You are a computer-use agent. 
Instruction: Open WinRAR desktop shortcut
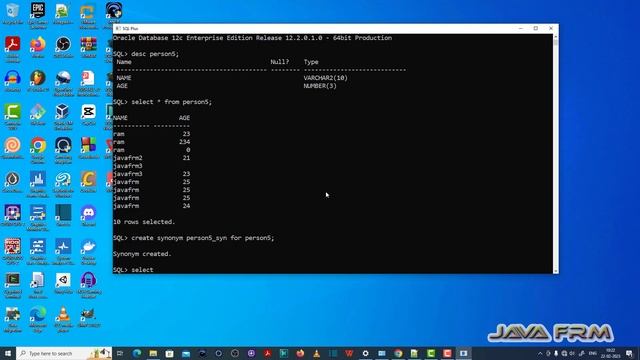point(88,47)
